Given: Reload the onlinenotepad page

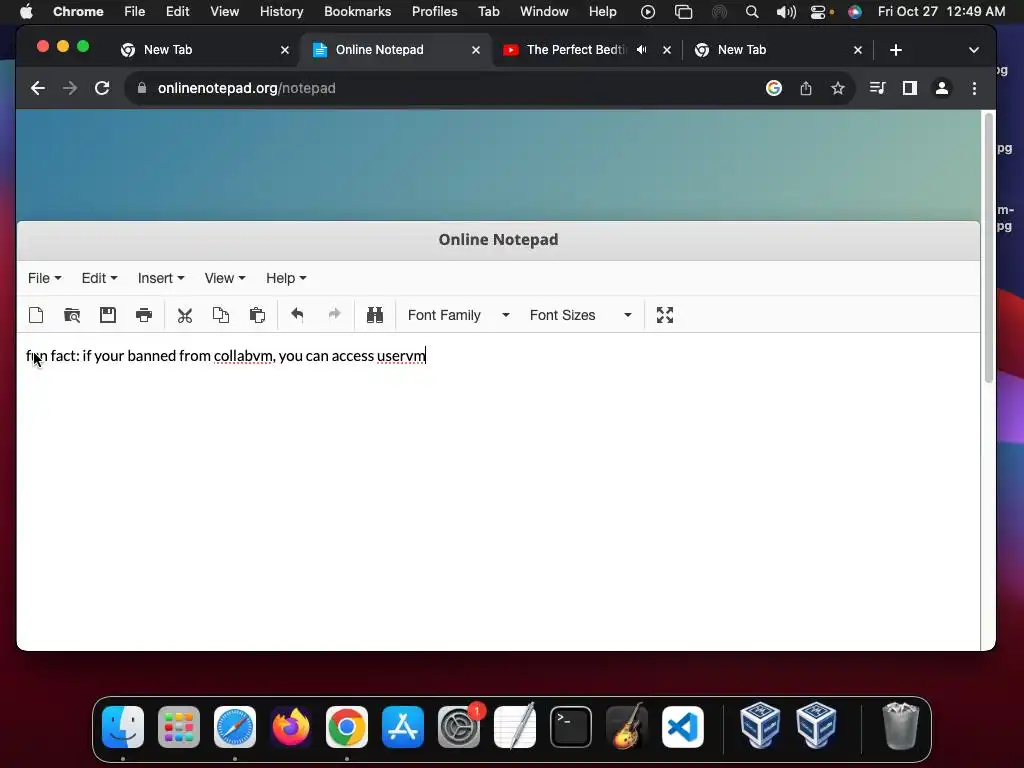Looking at the screenshot, I should coord(102,88).
